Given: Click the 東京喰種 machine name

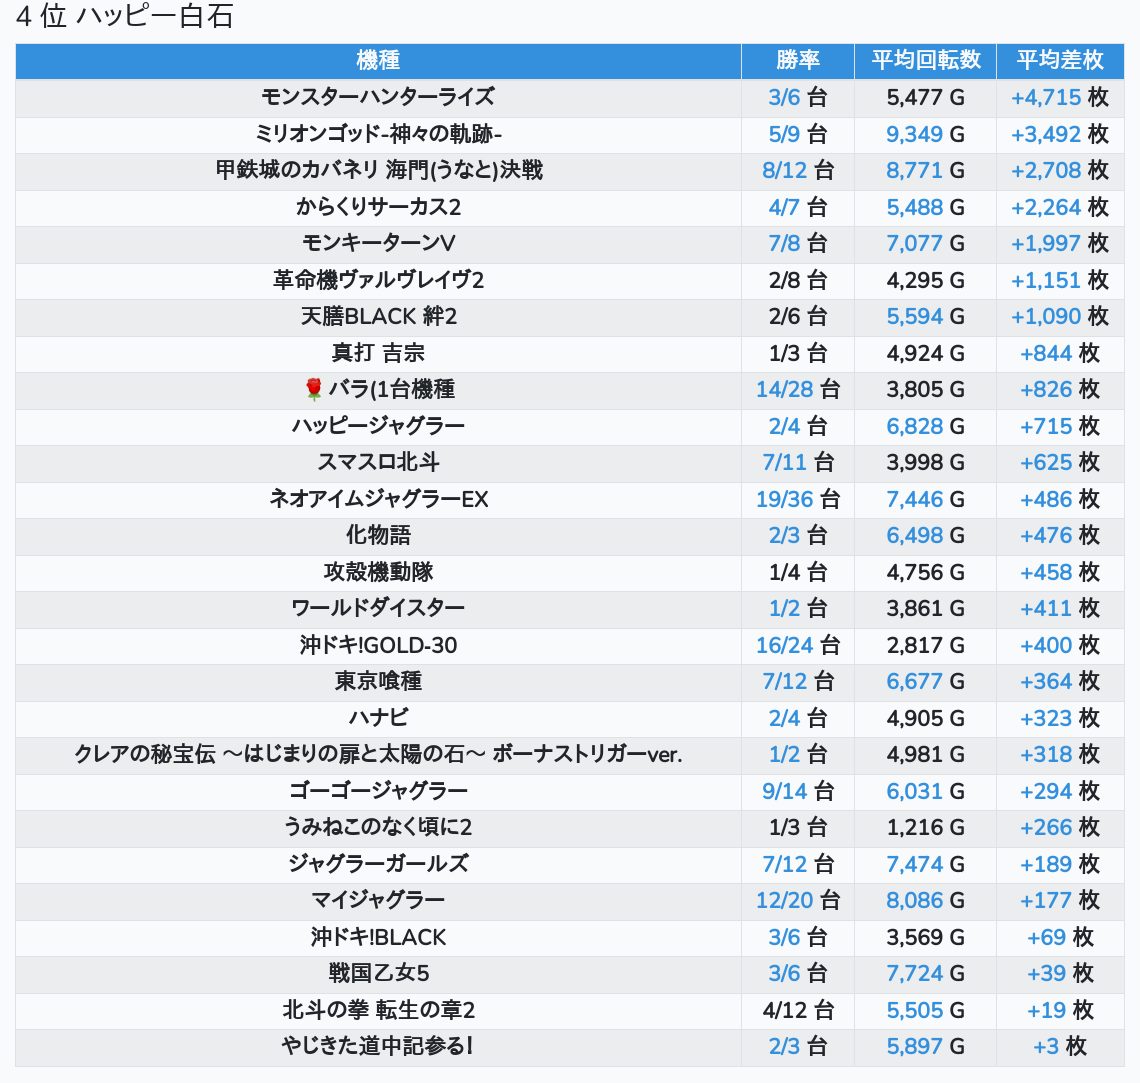Looking at the screenshot, I should pos(378,682).
